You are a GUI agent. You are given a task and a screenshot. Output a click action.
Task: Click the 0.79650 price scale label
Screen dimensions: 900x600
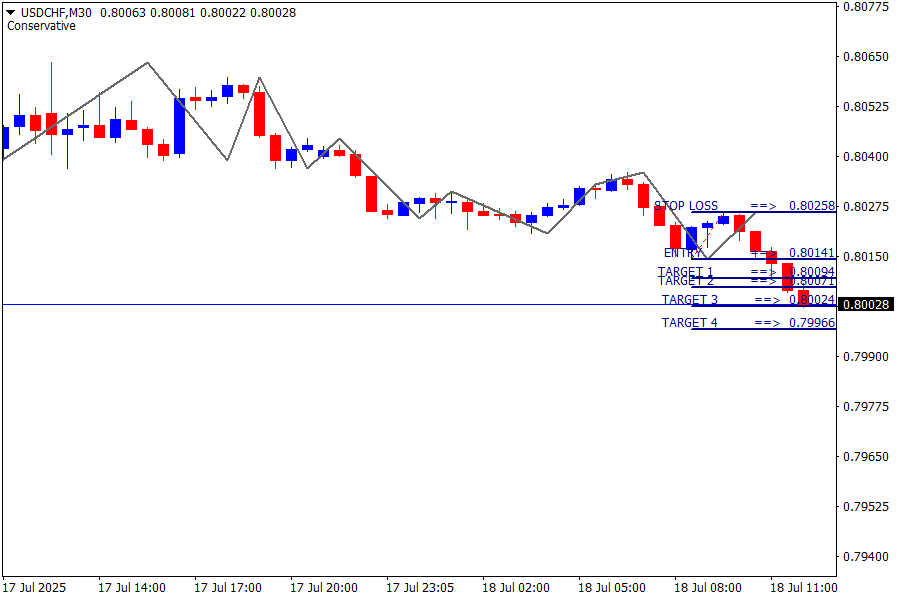coord(866,456)
